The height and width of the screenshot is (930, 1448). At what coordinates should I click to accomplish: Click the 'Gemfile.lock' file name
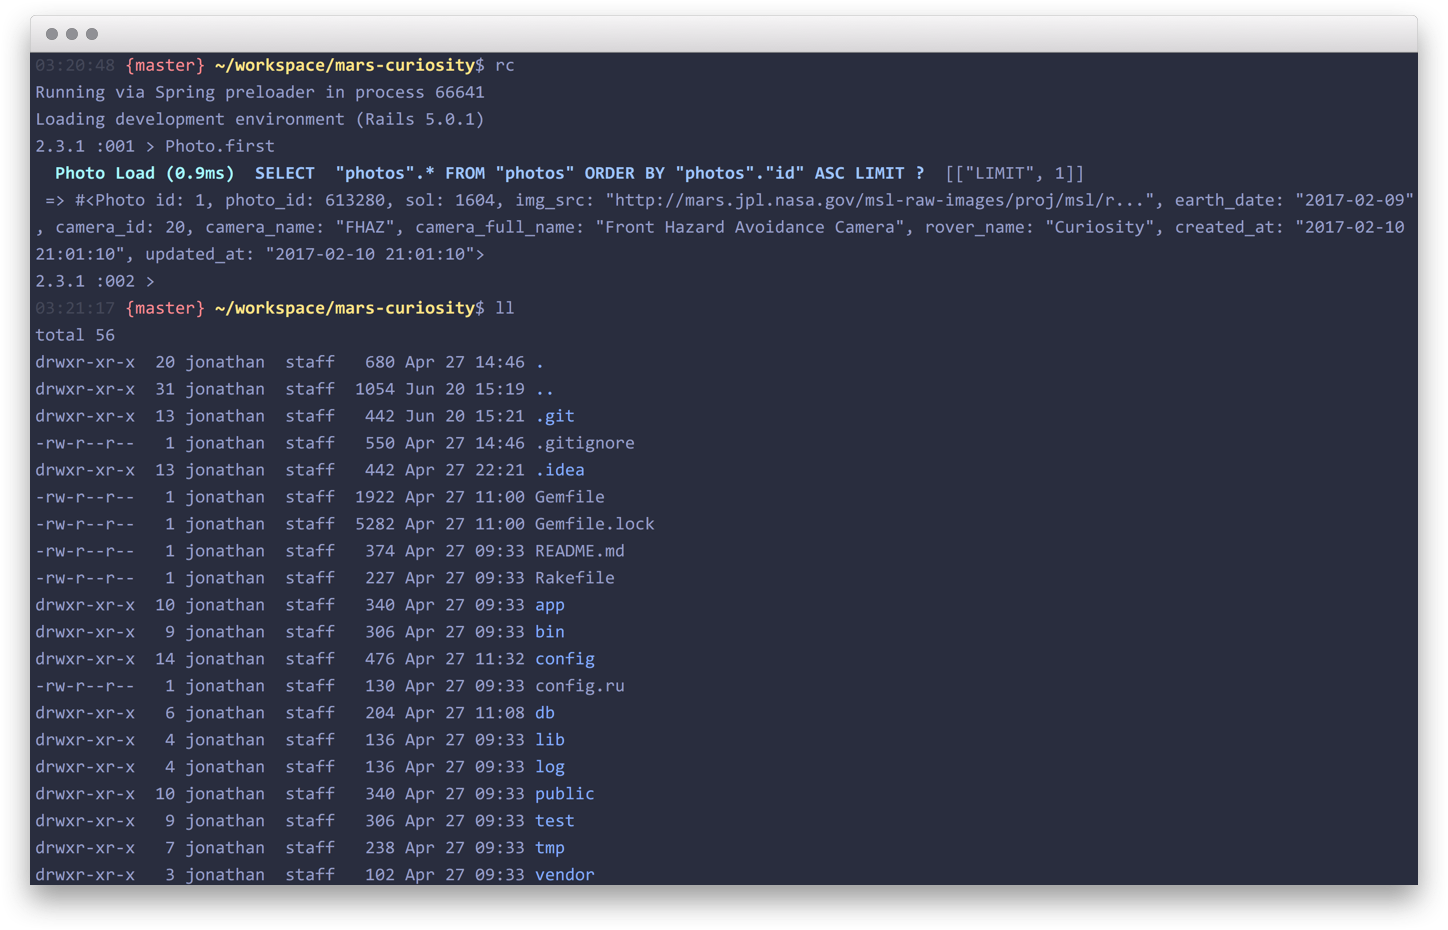tap(595, 524)
